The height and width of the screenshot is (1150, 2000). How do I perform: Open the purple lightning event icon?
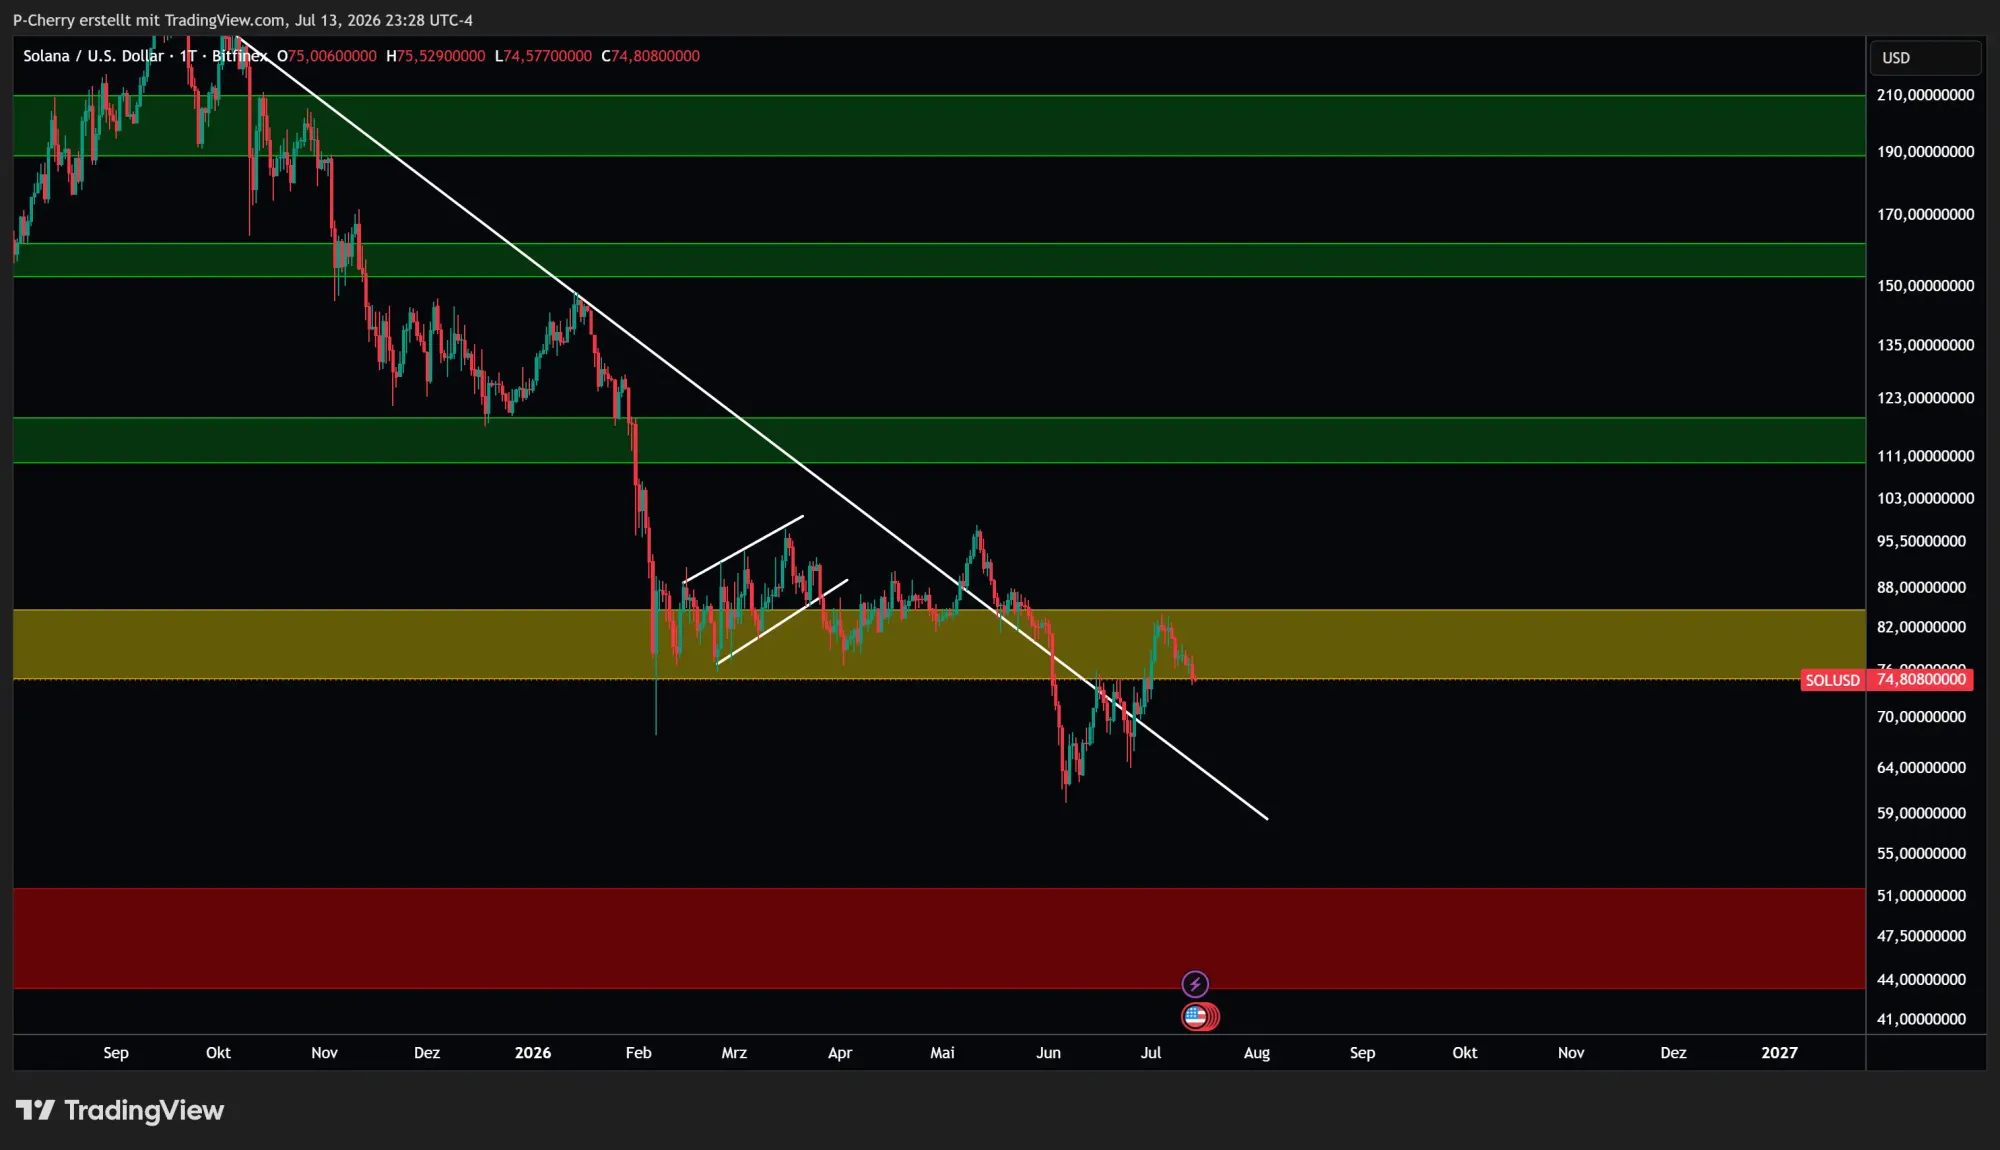(x=1195, y=984)
